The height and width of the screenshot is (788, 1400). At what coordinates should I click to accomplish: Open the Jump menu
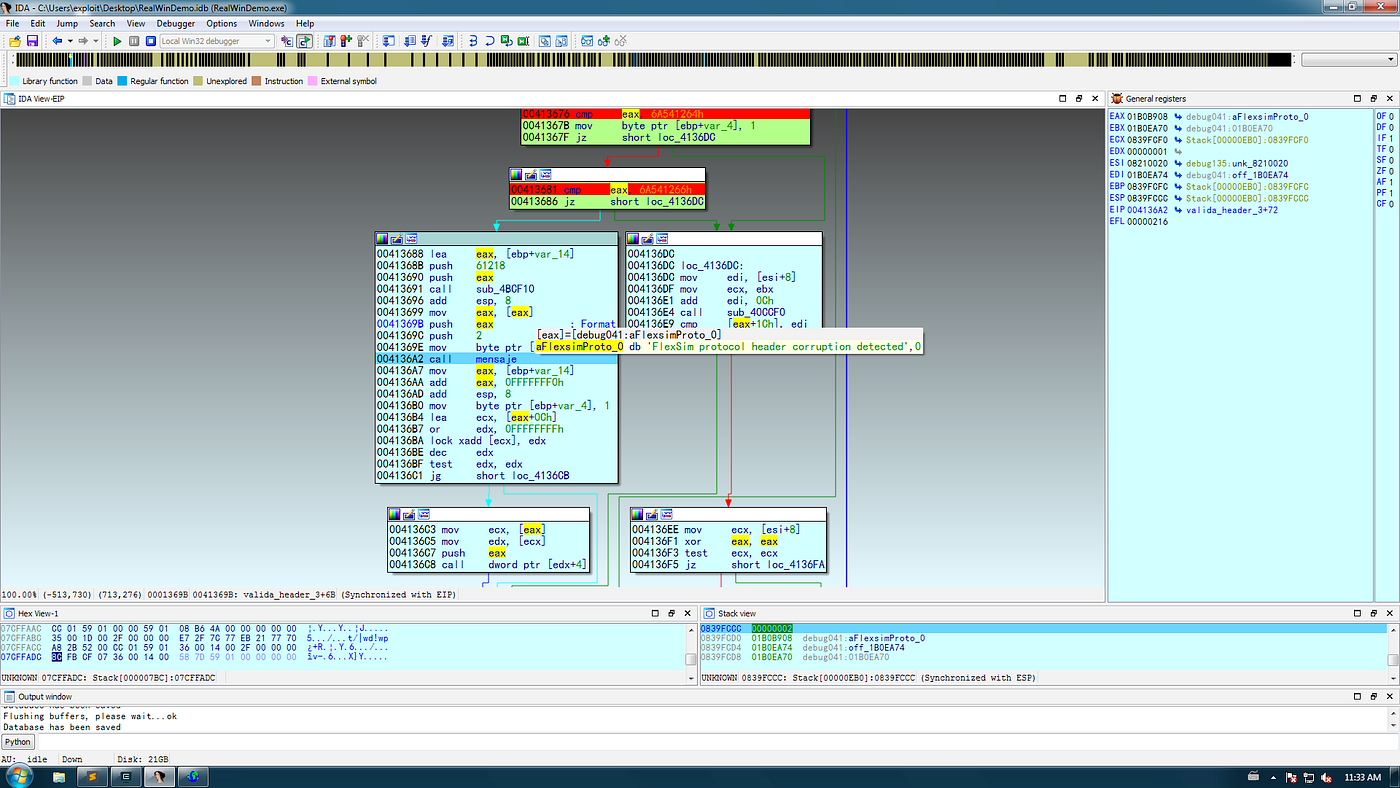pos(66,23)
